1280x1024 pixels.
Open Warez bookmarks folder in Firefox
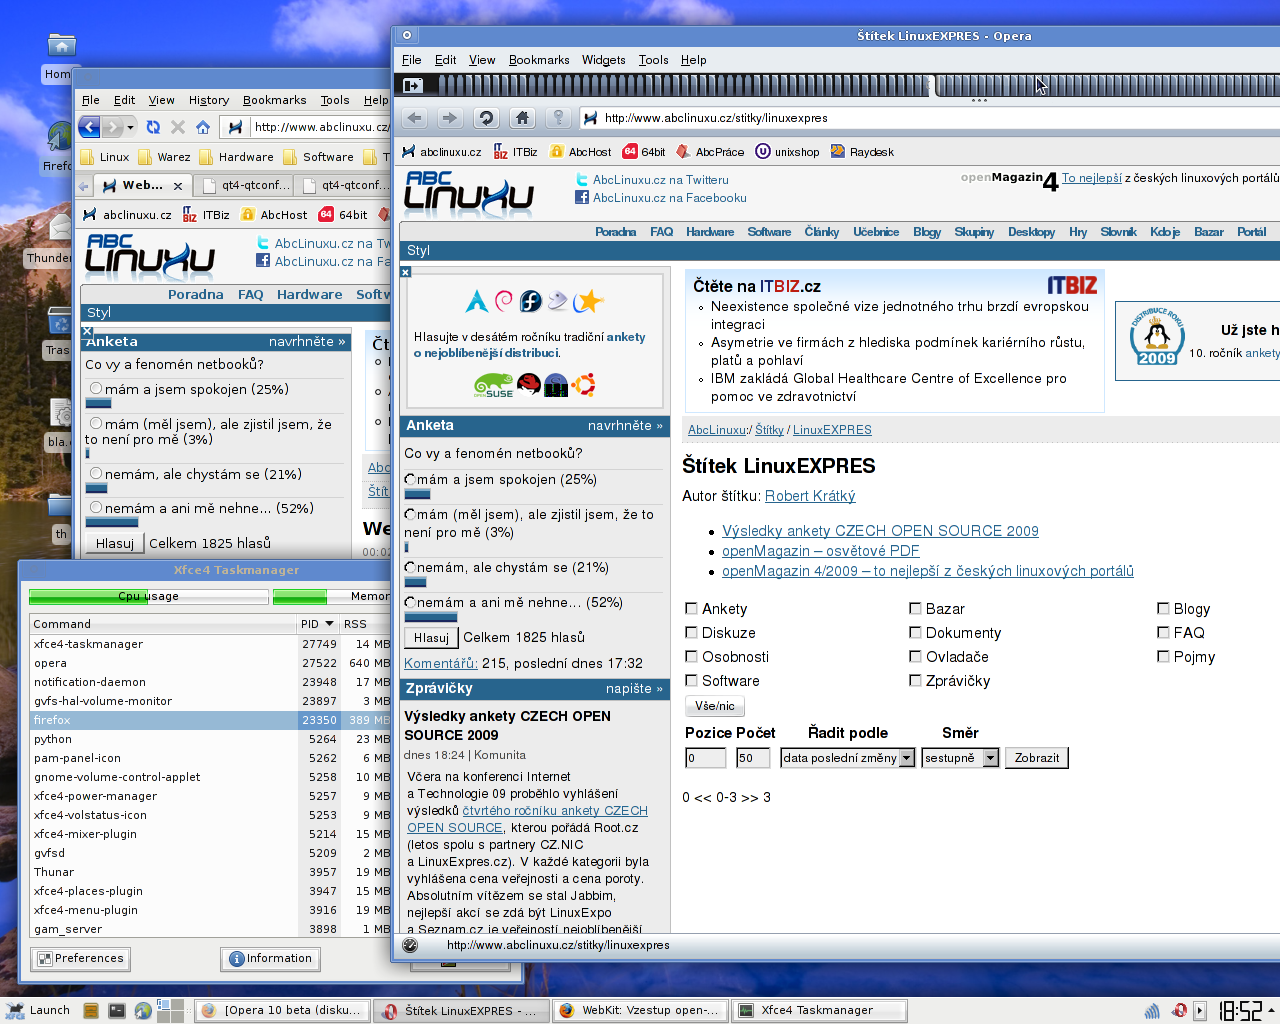coord(163,157)
